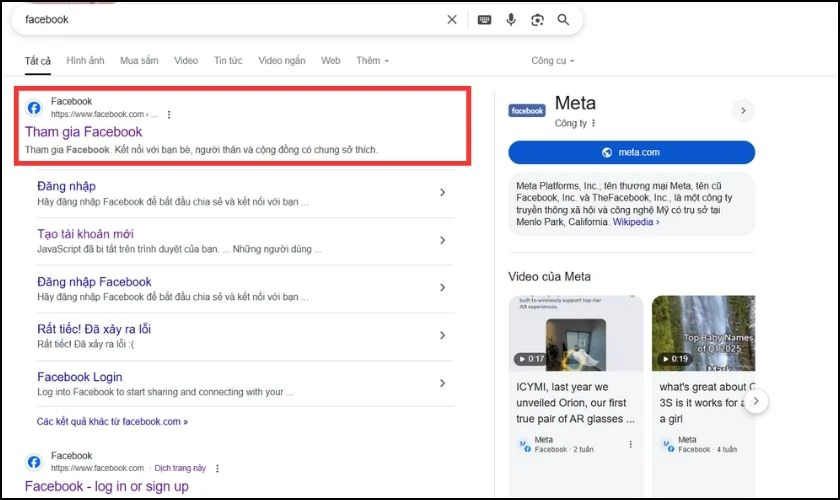Open Các kết quả khác từ facebook.com link

click(x=112, y=422)
